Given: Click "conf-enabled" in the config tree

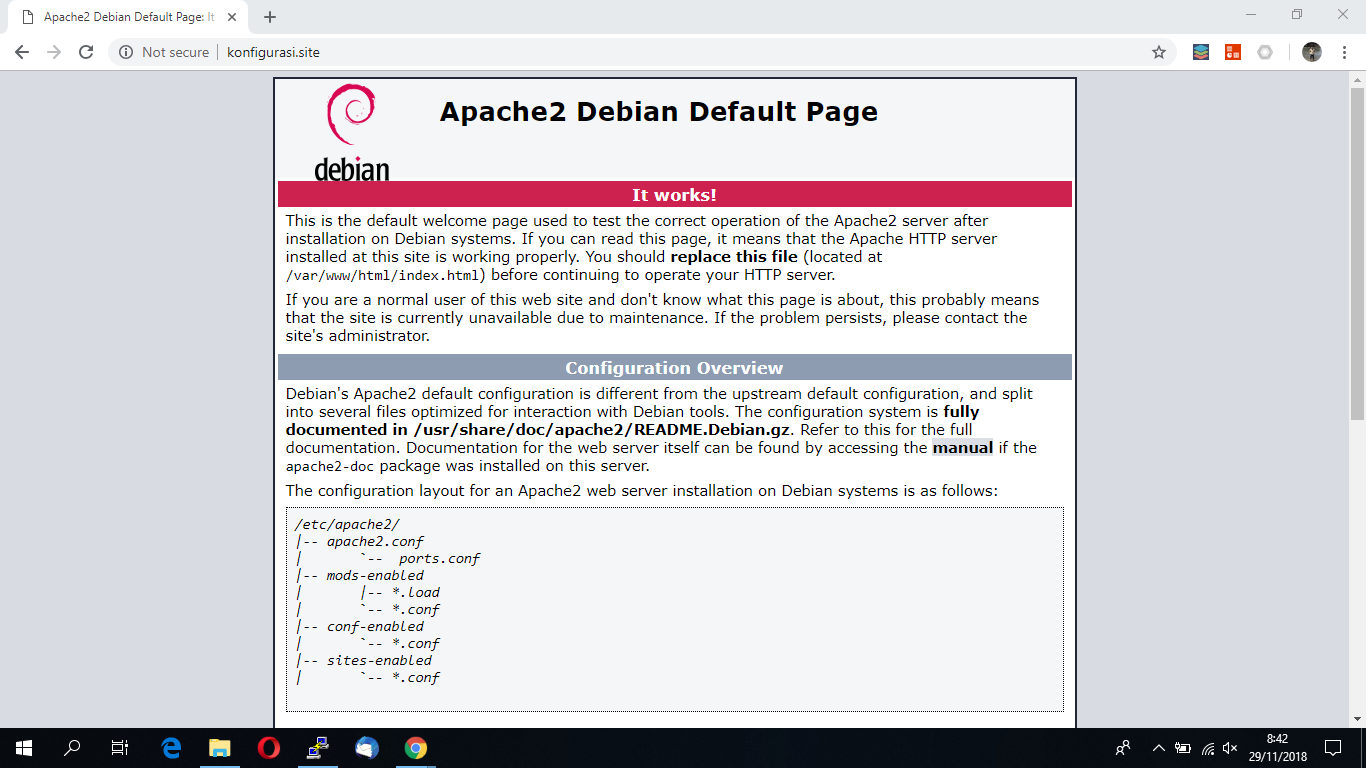Looking at the screenshot, I should pyautogui.click(x=375, y=626).
